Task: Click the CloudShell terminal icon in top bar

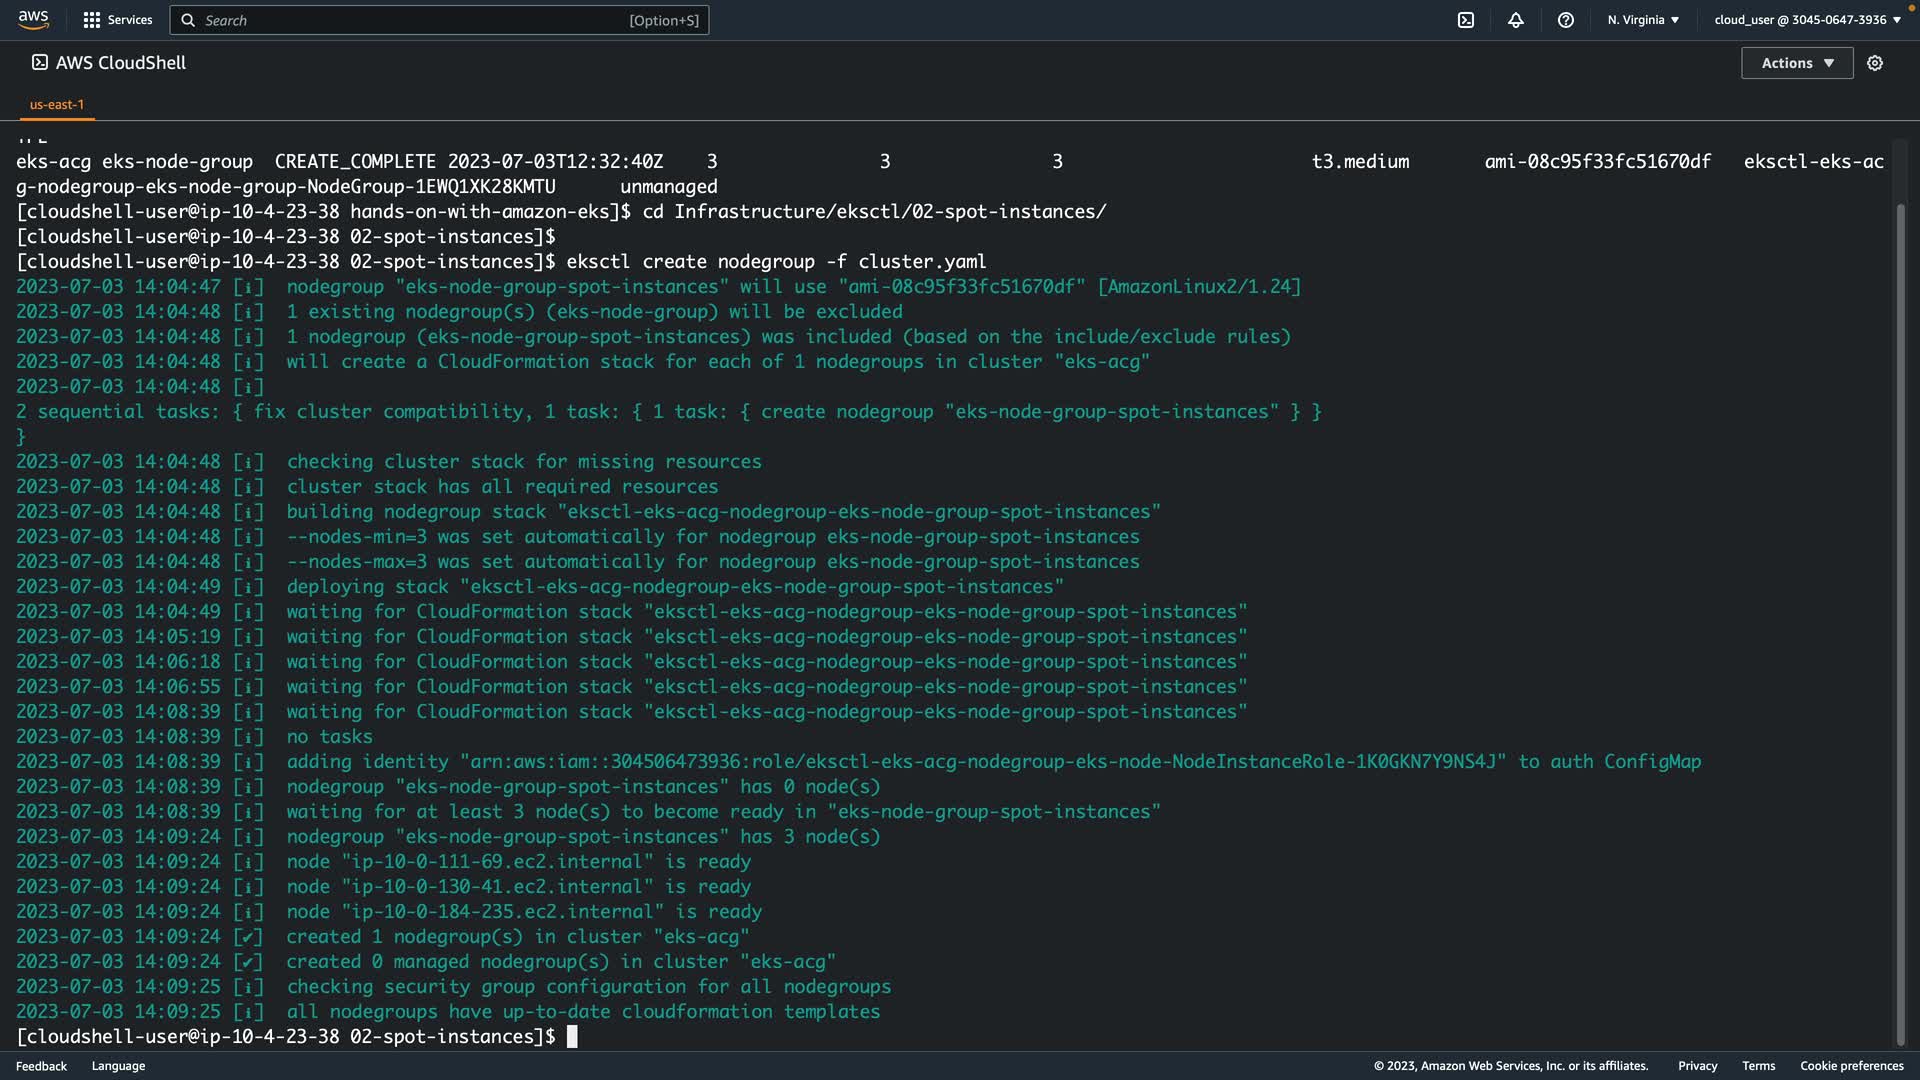Action: [1466, 20]
